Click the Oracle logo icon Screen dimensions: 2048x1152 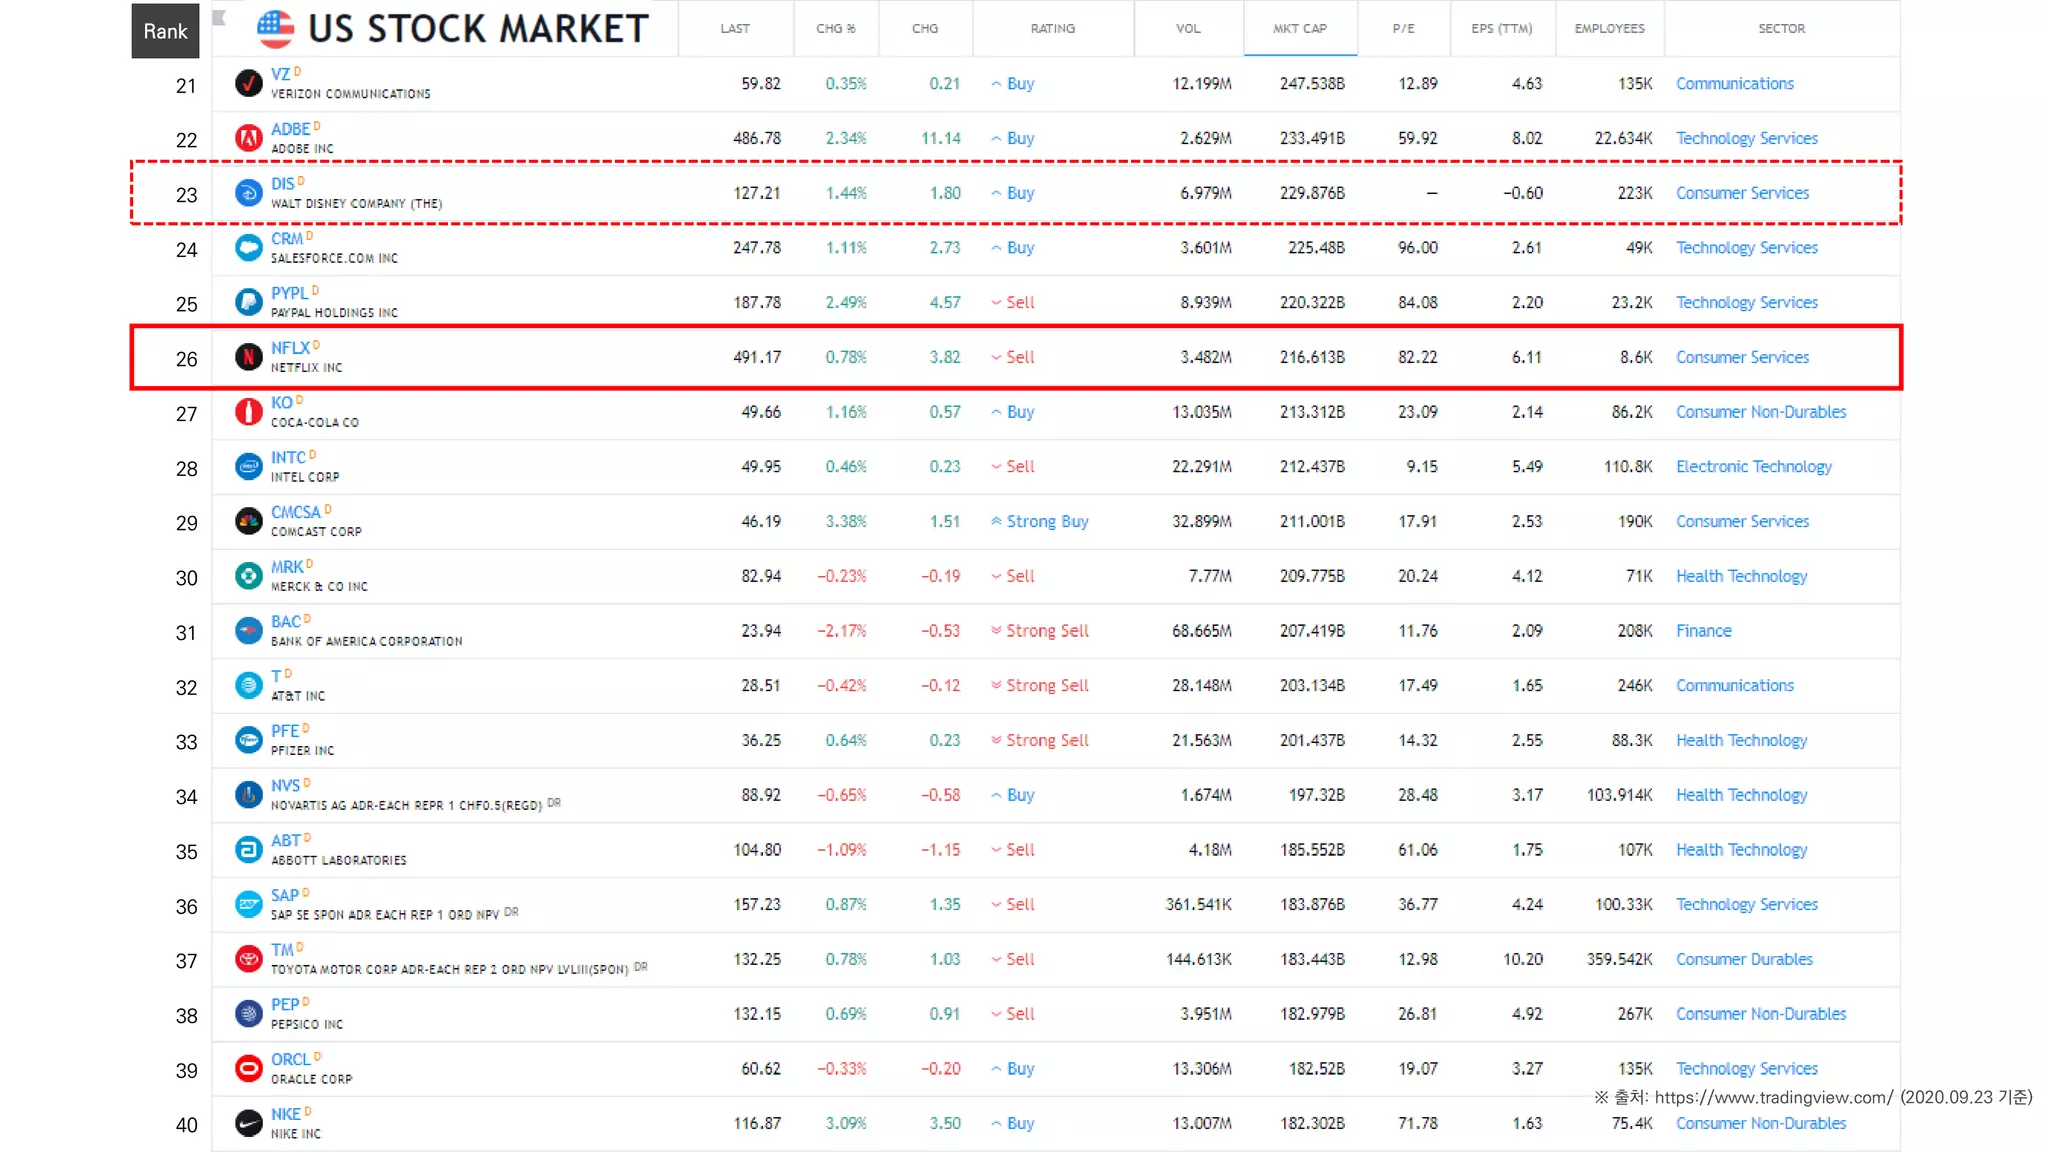248,1068
